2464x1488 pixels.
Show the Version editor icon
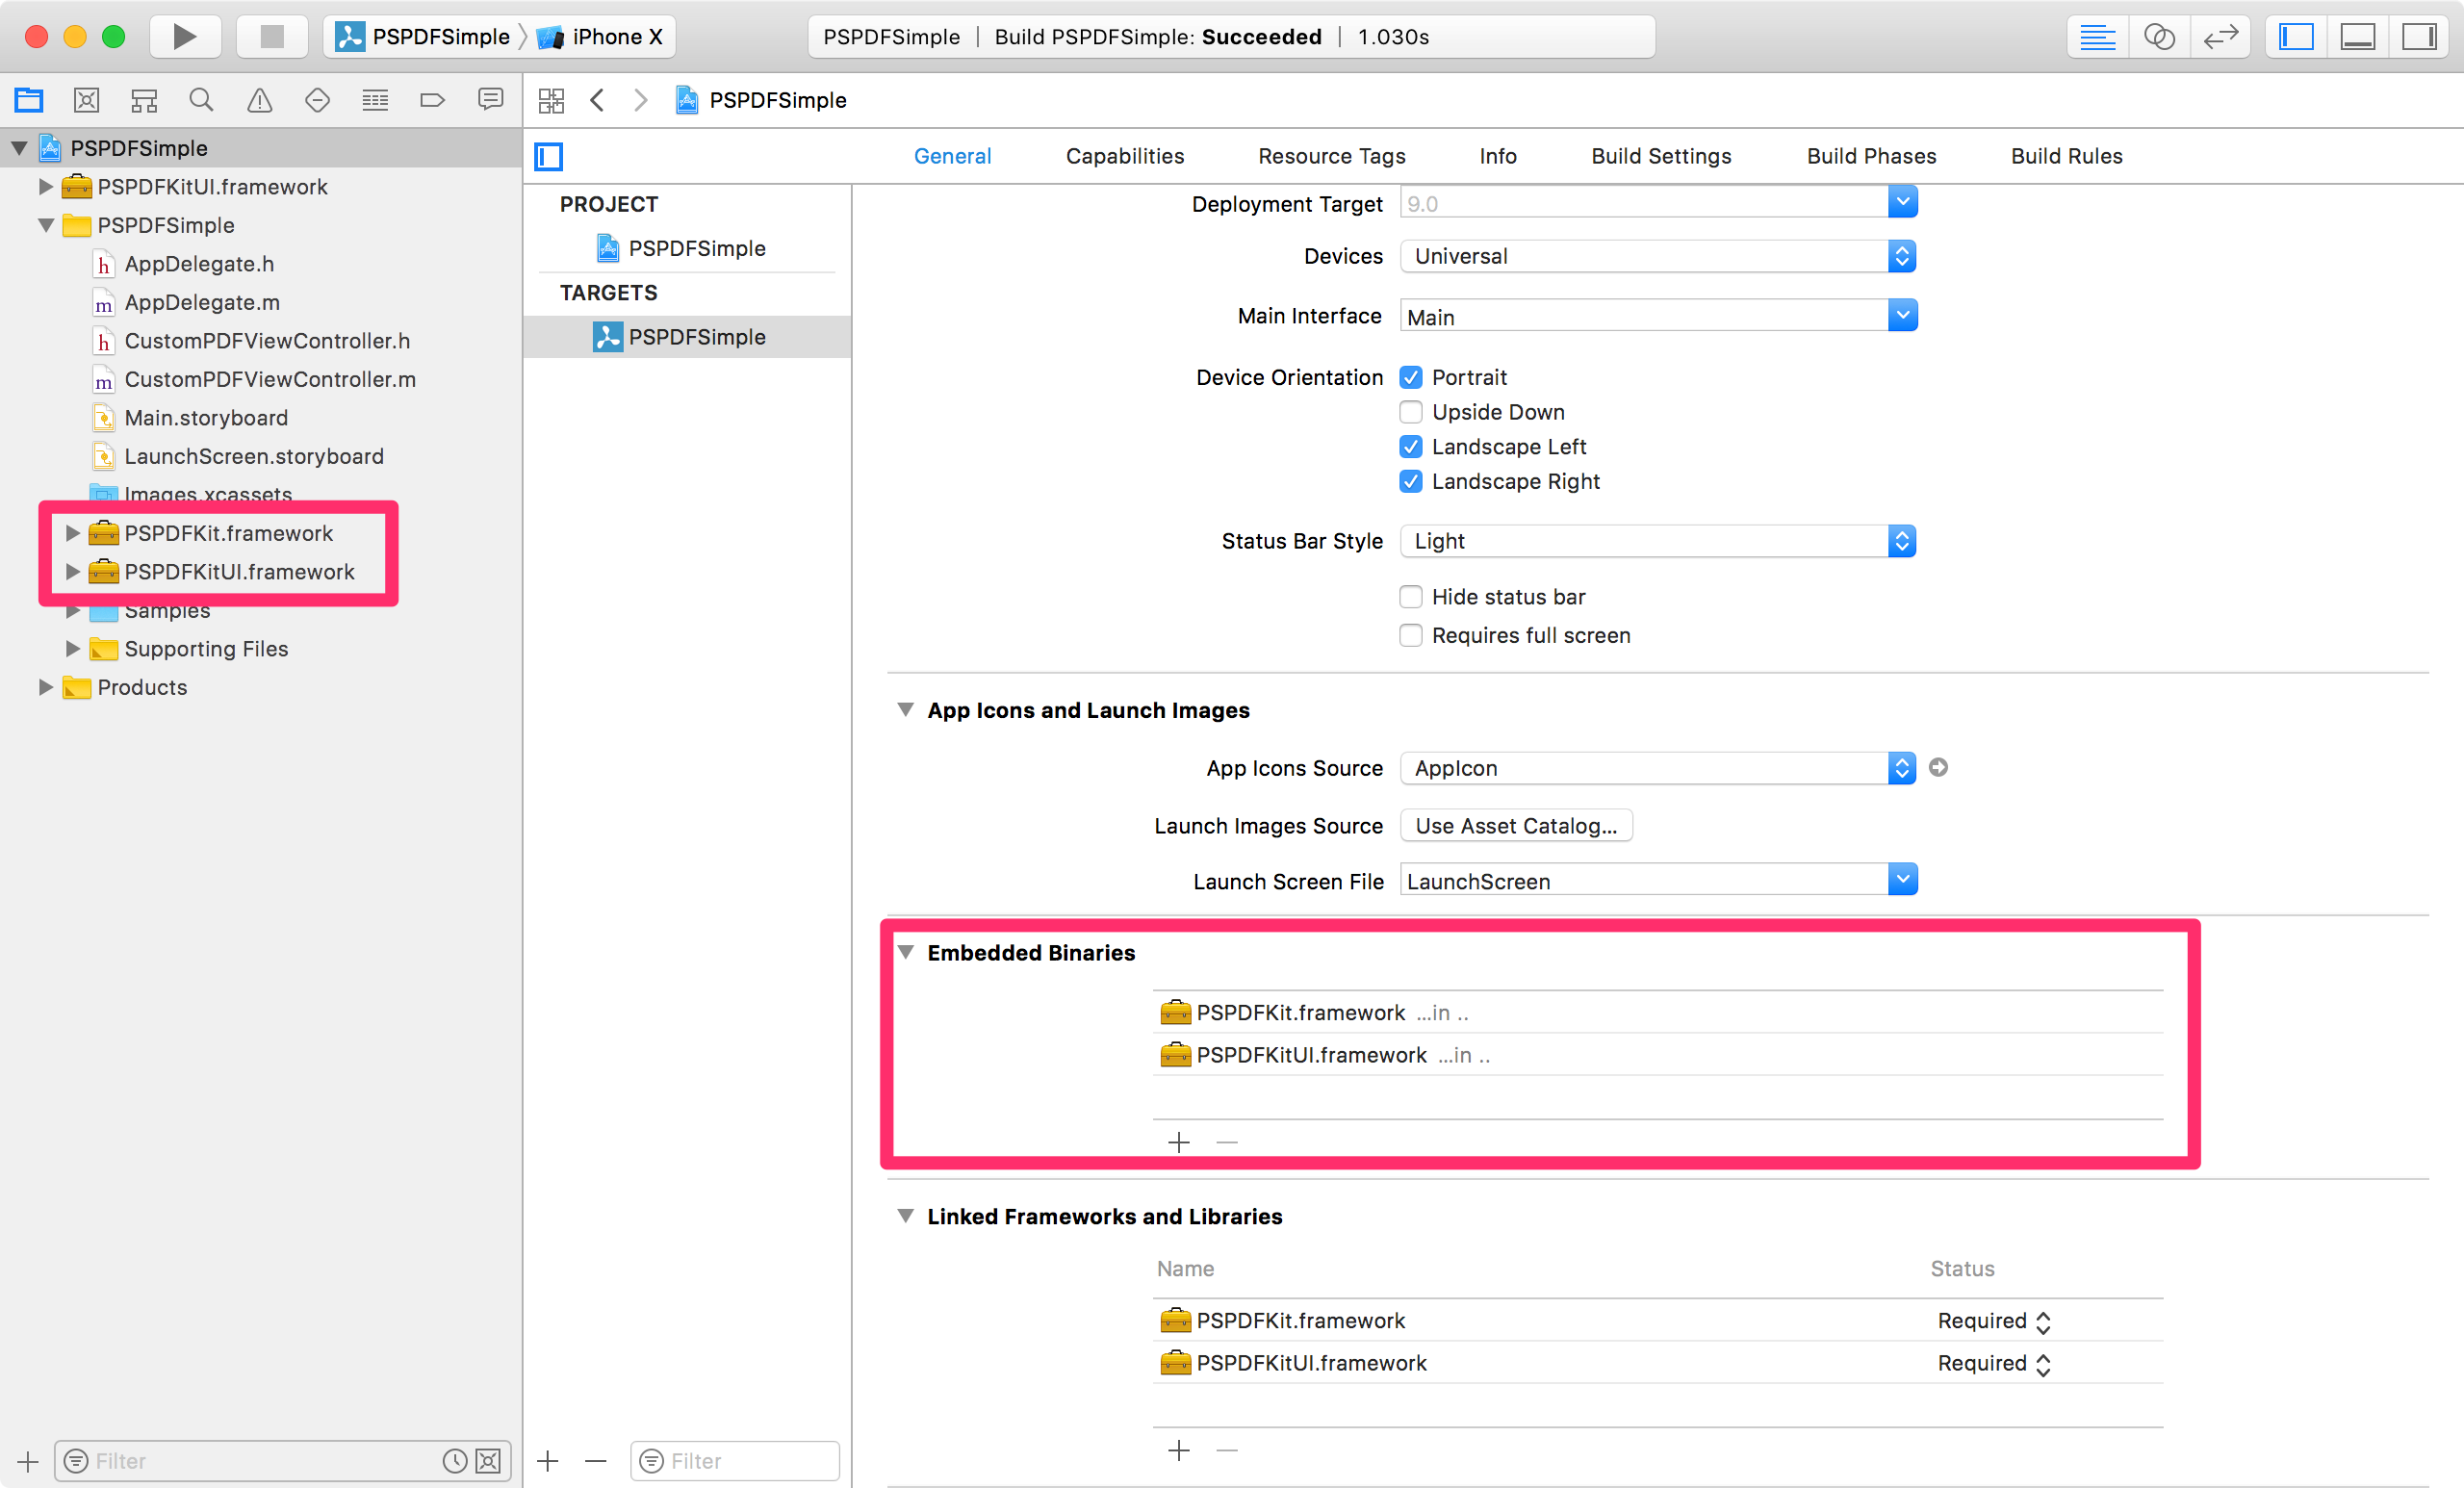(x=2220, y=37)
